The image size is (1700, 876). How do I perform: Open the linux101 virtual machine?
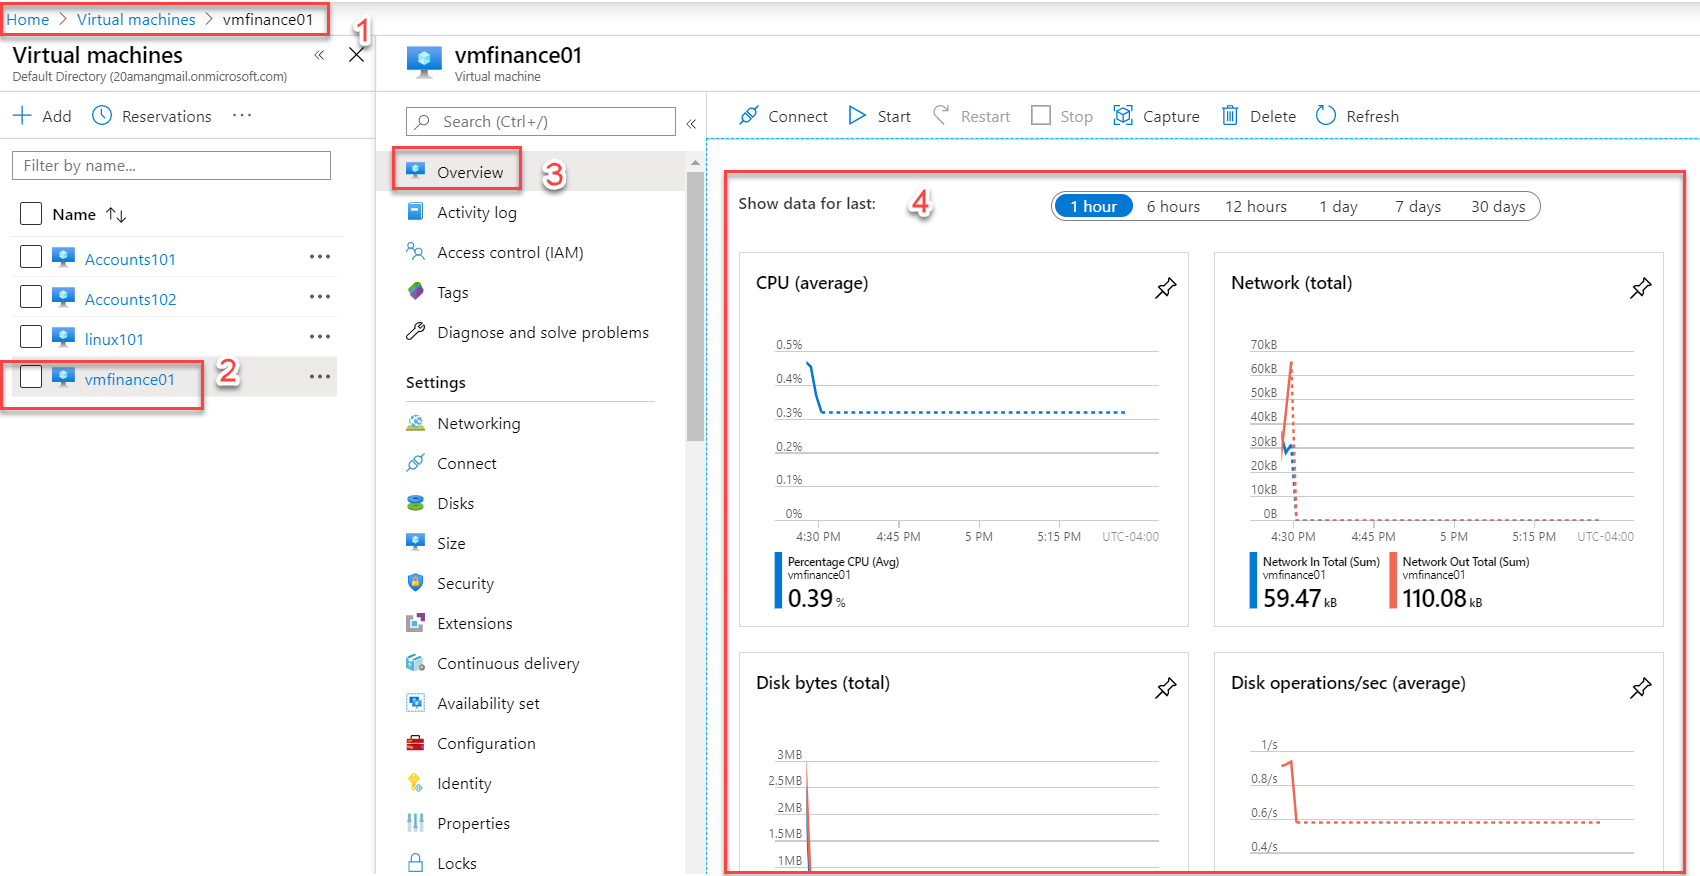point(114,339)
